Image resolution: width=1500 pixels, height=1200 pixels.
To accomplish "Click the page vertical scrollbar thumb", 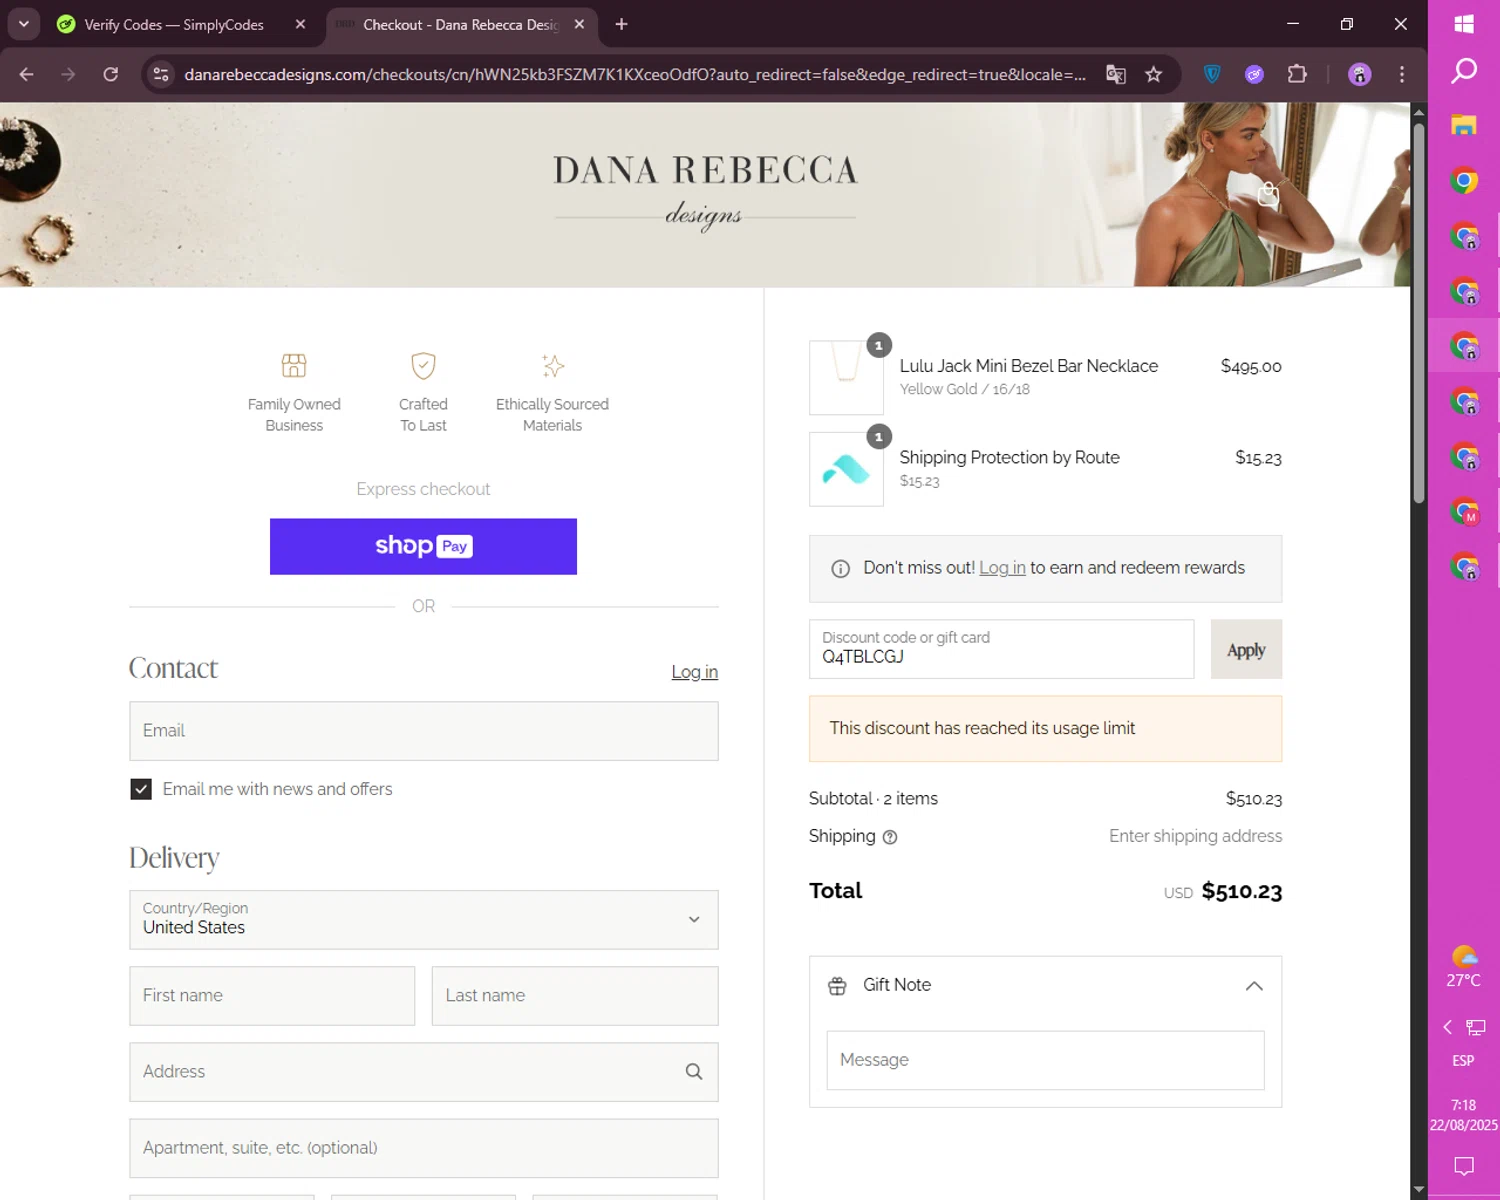I will (x=1419, y=312).
